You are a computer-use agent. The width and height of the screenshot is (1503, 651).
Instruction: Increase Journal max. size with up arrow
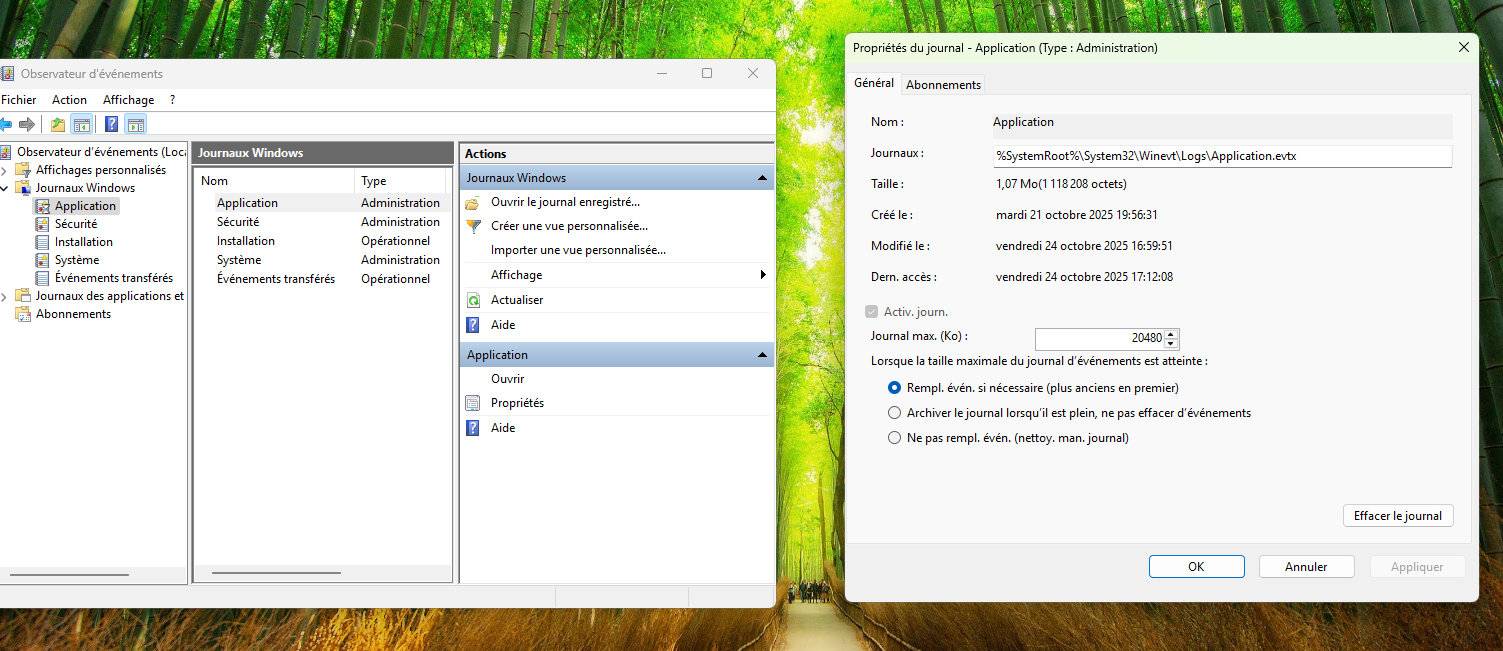point(1172,334)
